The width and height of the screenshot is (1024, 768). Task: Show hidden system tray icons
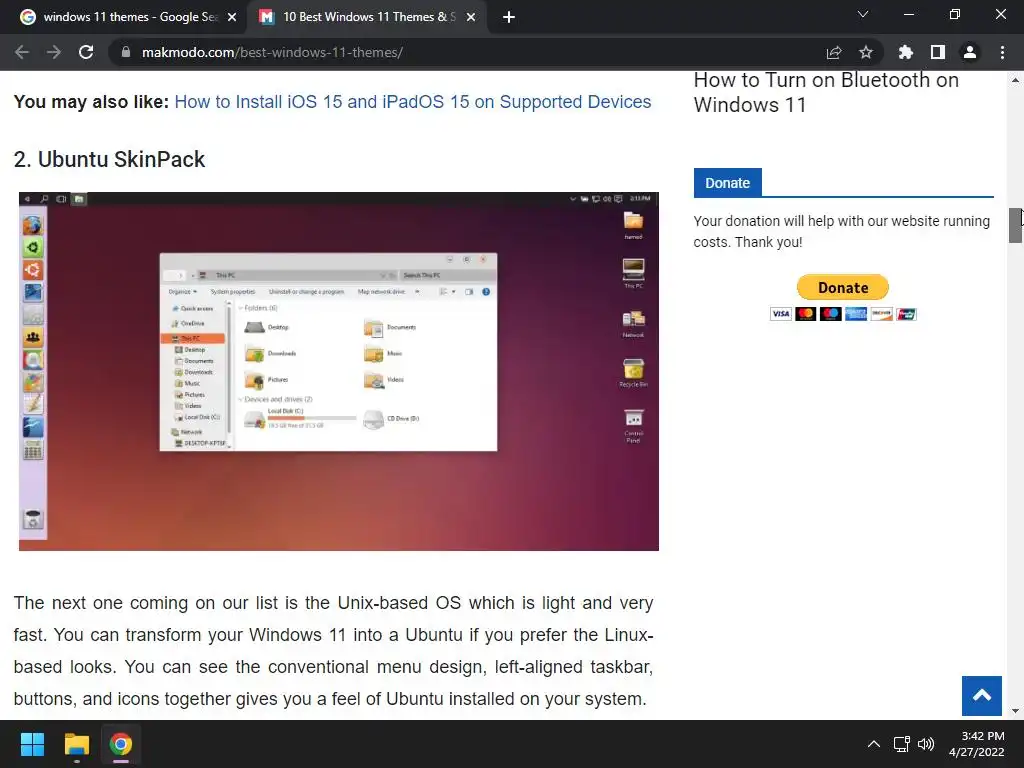click(874, 744)
